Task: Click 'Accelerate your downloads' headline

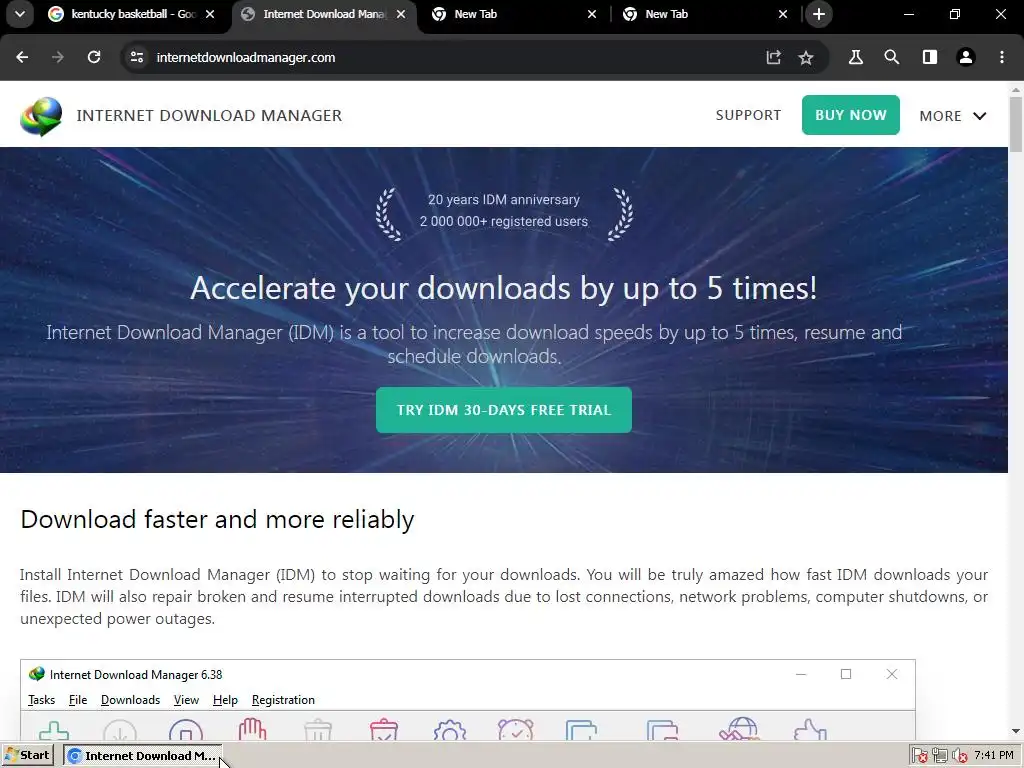Action: [504, 288]
